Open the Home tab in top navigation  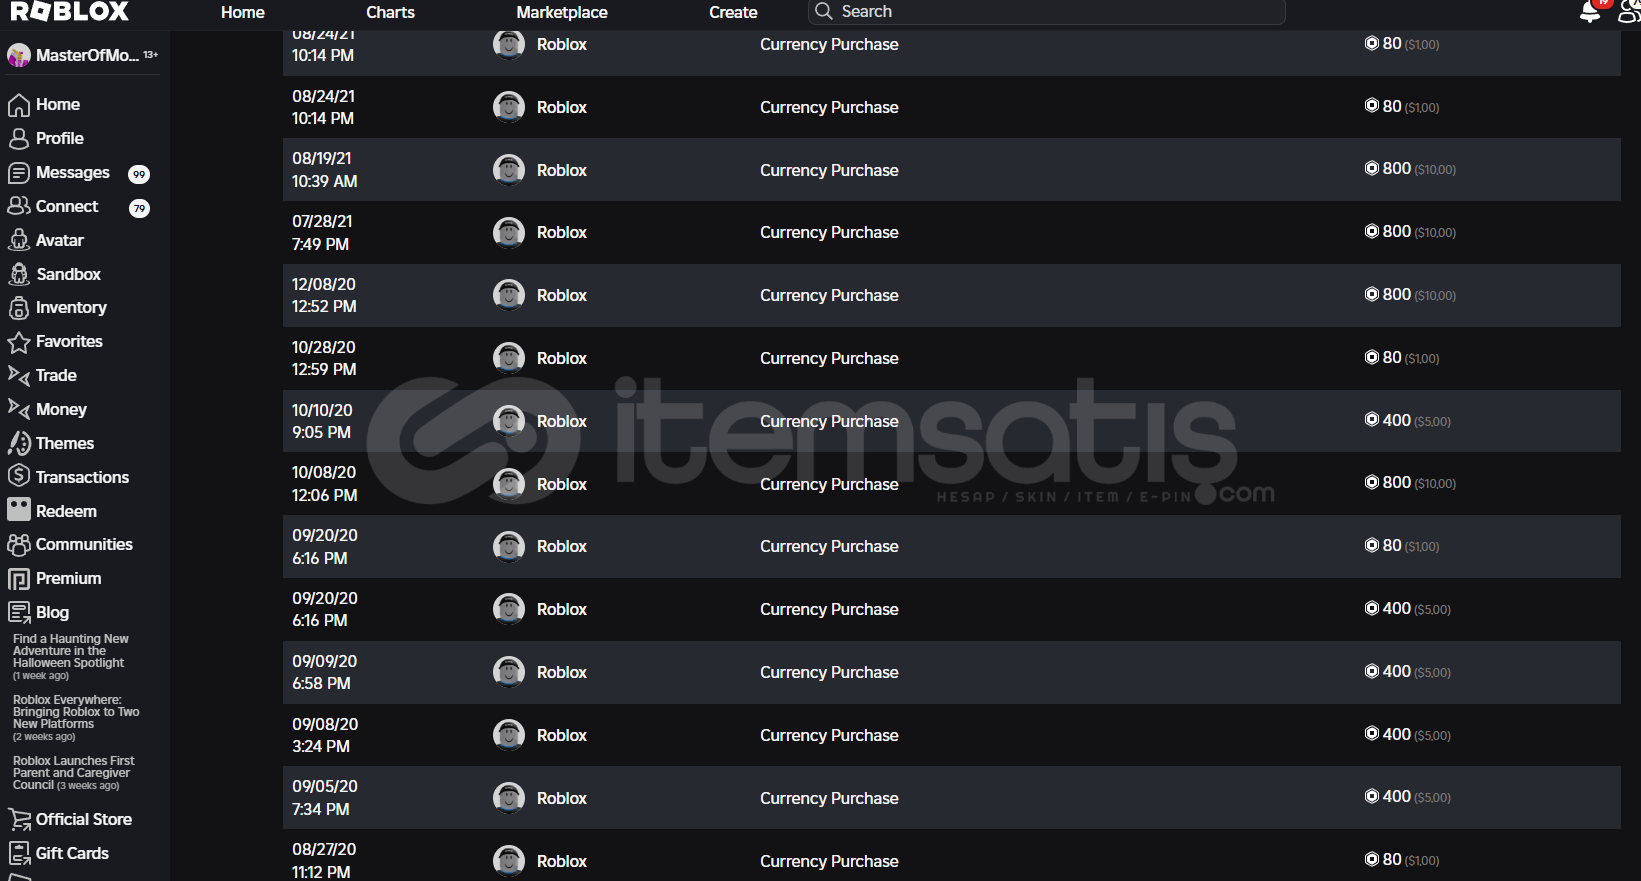(x=243, y=12)
